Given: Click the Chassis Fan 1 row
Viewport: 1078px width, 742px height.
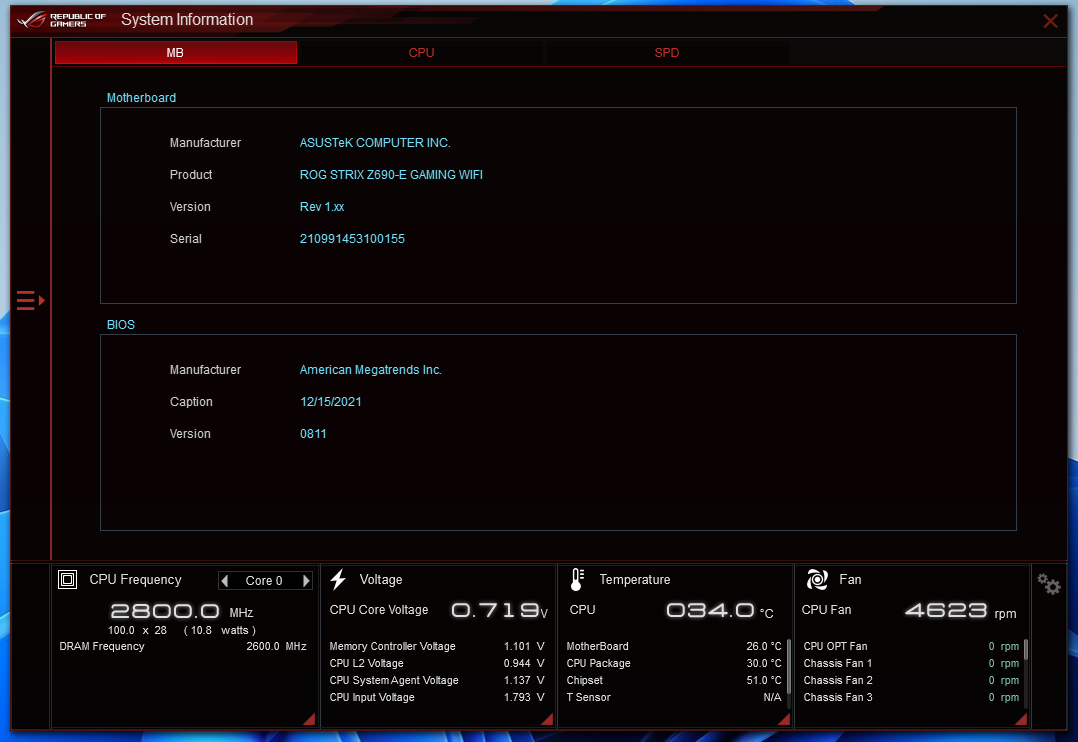Looking at the screenshot, I should click(x=911, y=664).
